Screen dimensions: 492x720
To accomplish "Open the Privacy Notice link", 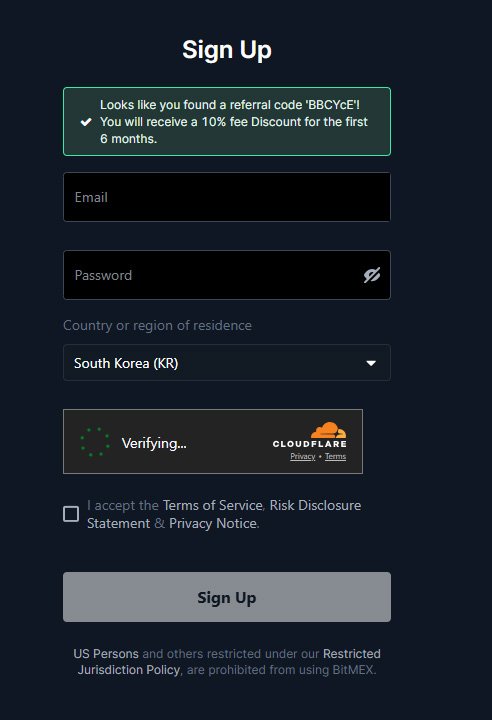I will pyautogui.click(x=213, y=523).
